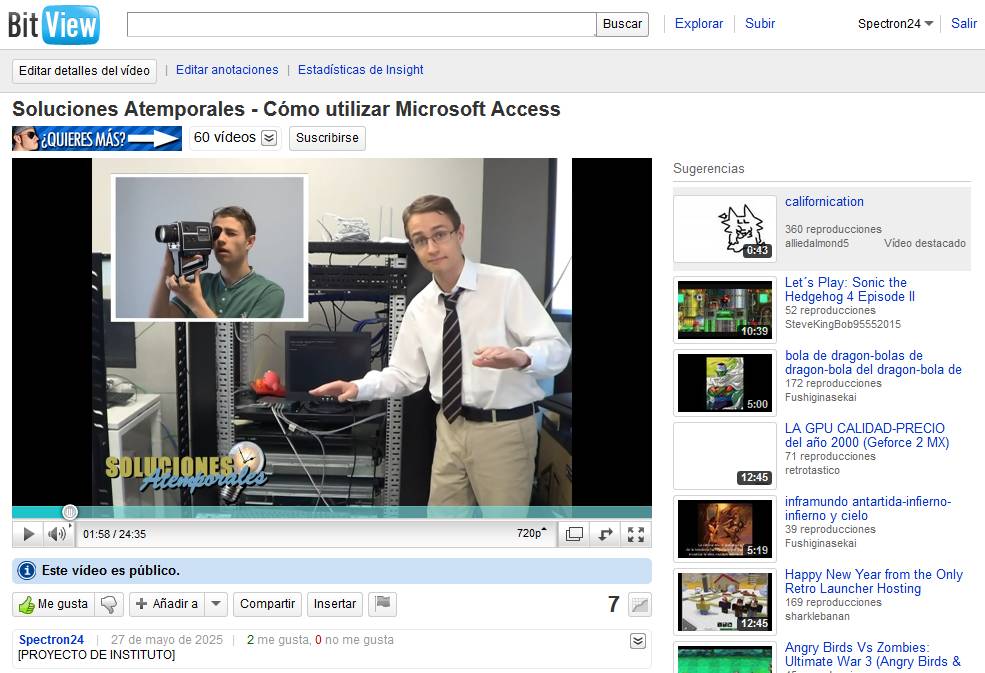The image size is (985, 673).
Task: Click the Buscar button
Action: point(622,25)
